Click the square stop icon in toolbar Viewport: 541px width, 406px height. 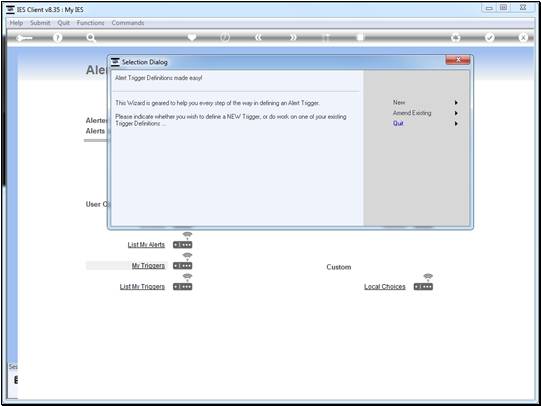(x=360, y=37)
